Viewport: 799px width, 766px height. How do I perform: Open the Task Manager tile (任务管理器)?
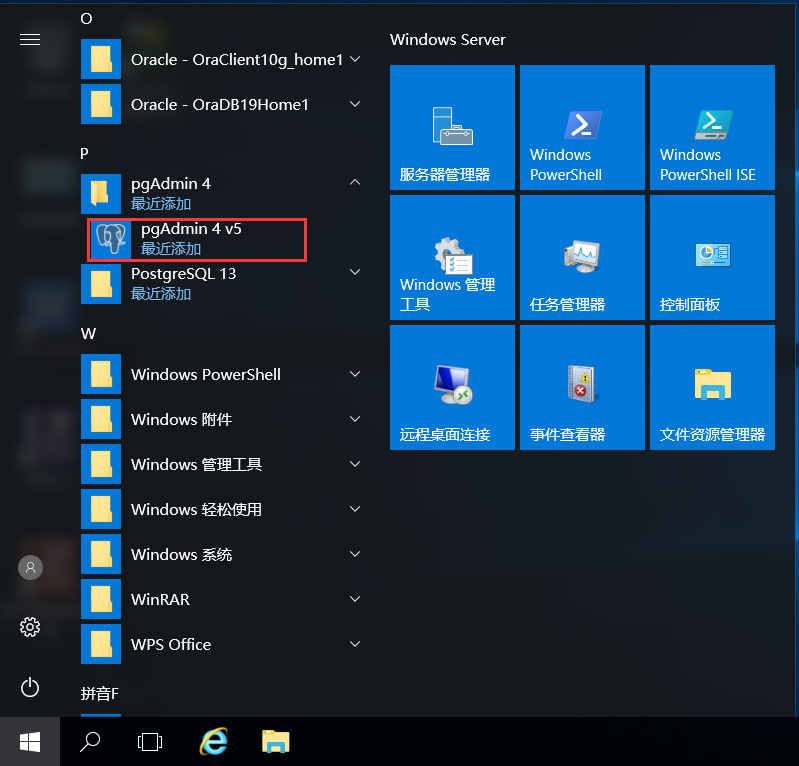[x=582, y=257]
